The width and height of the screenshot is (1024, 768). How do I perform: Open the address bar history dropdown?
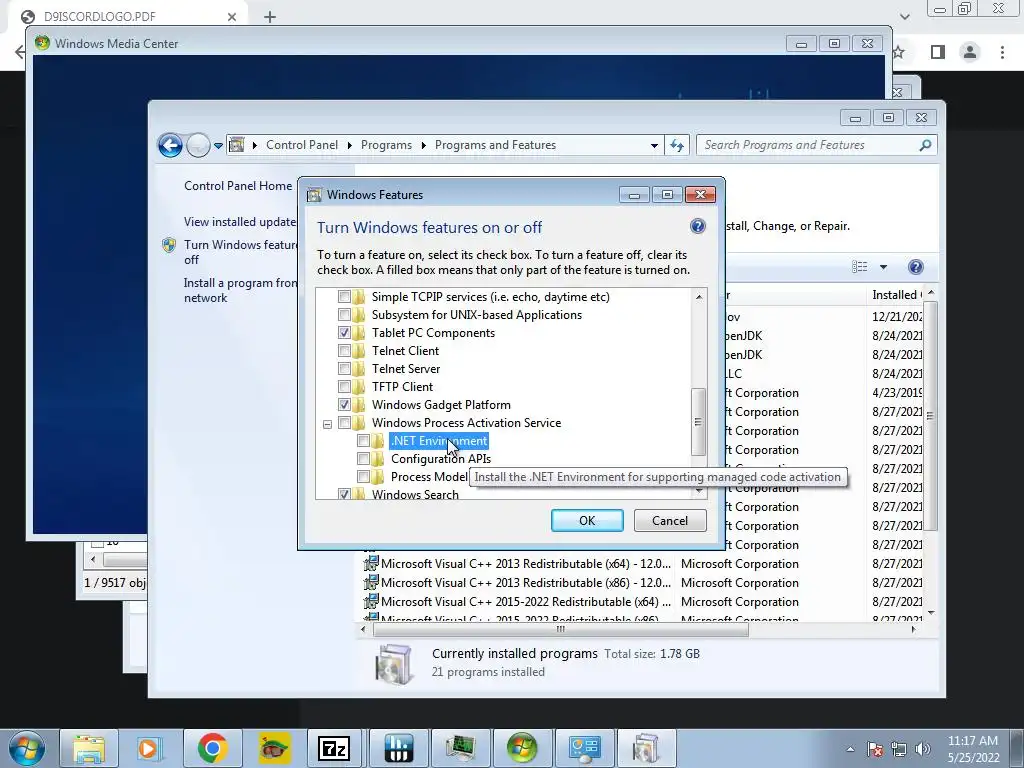(654, 145)
